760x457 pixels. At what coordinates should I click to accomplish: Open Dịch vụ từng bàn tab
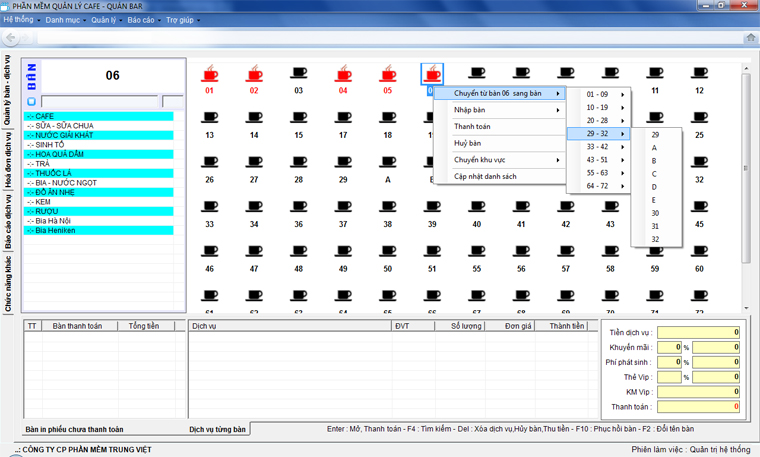217,429
